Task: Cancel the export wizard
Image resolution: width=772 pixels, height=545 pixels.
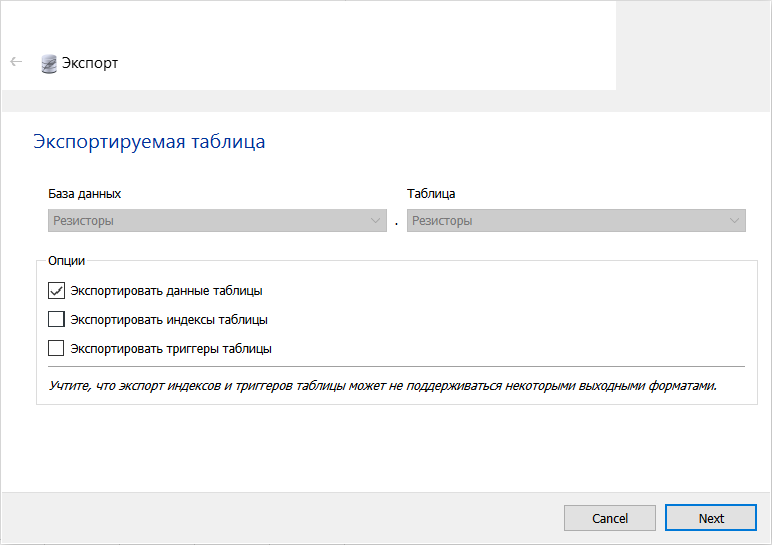Action: (609, 518)
